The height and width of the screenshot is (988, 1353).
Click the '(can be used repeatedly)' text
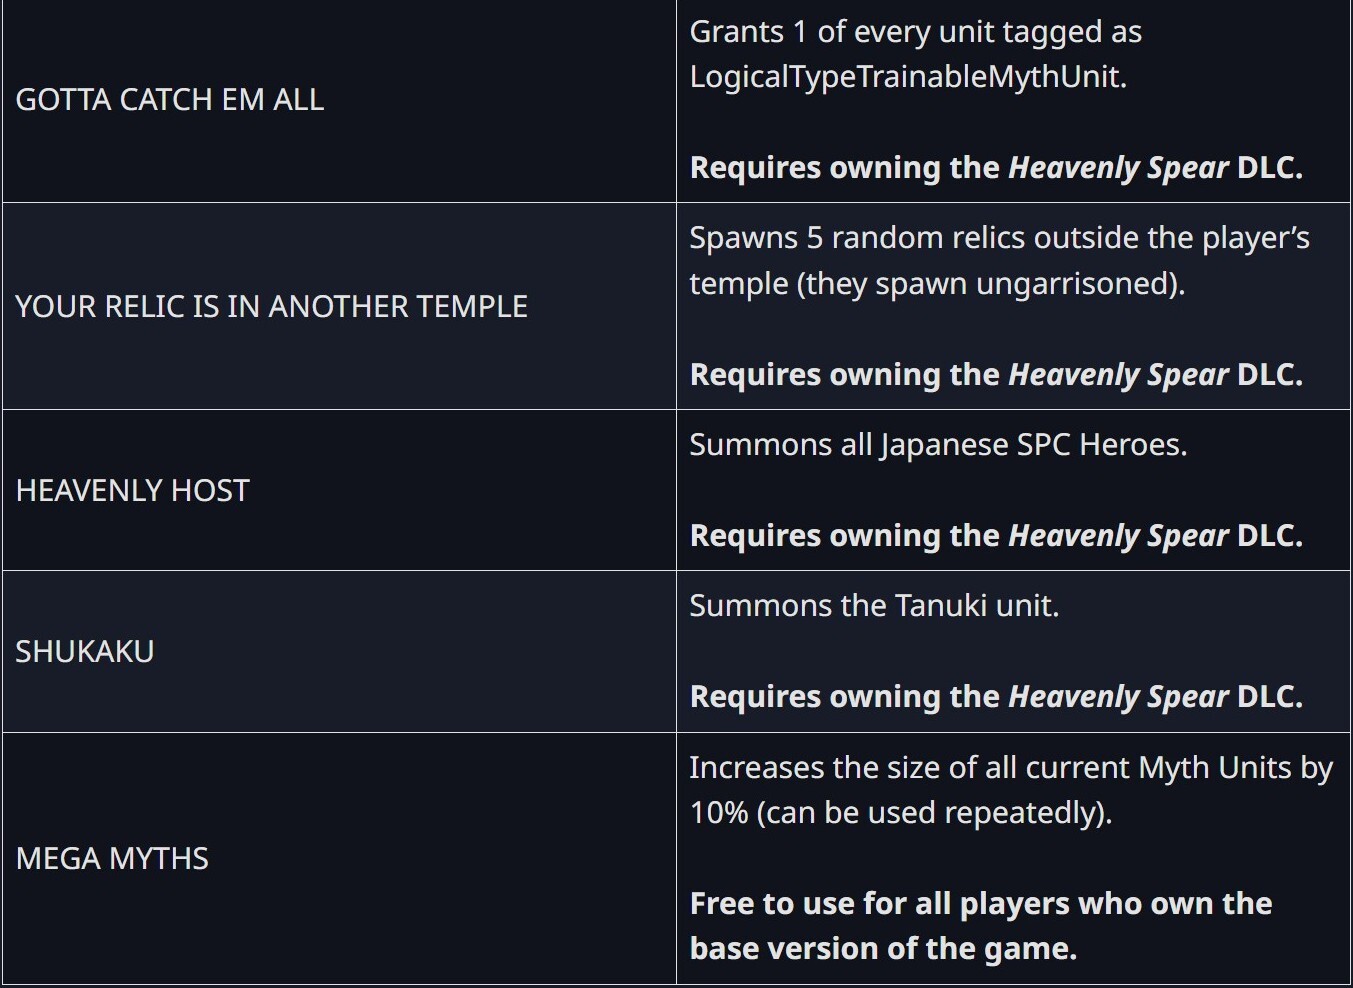pyautogui.click(x=934, y=813)
